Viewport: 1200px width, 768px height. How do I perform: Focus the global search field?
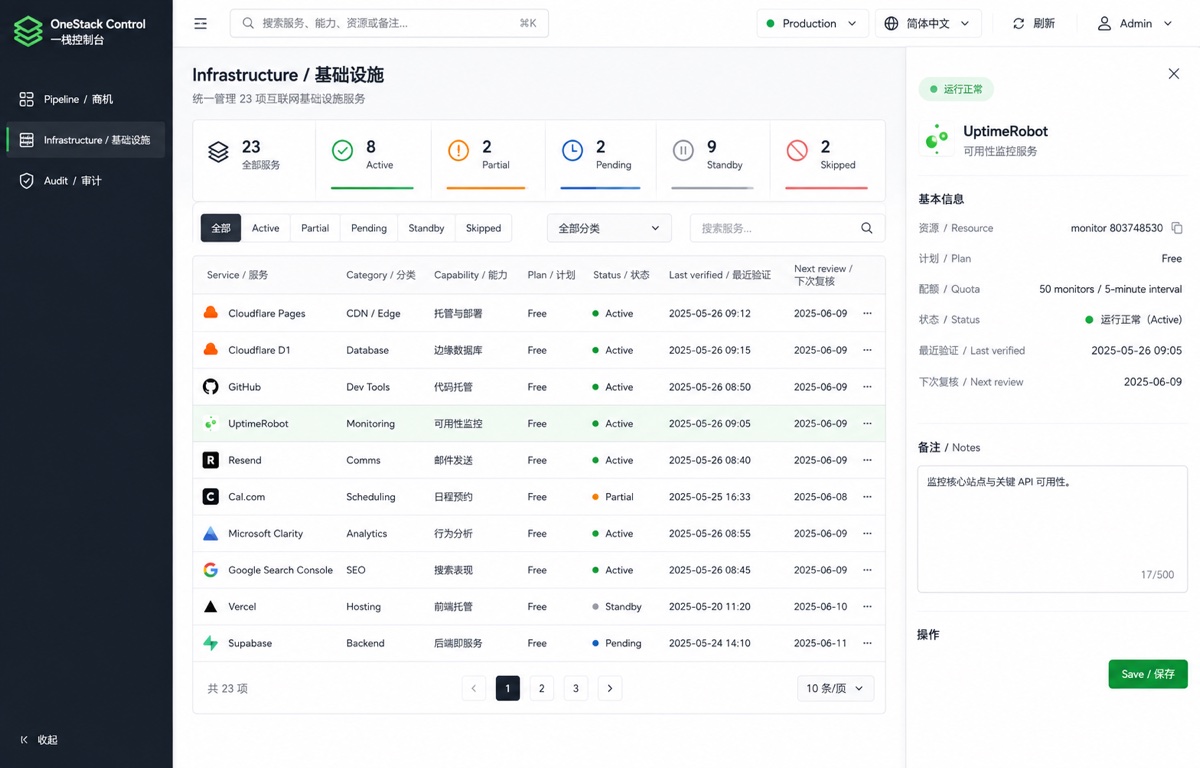pyautogui.click(x=389, y=23)
